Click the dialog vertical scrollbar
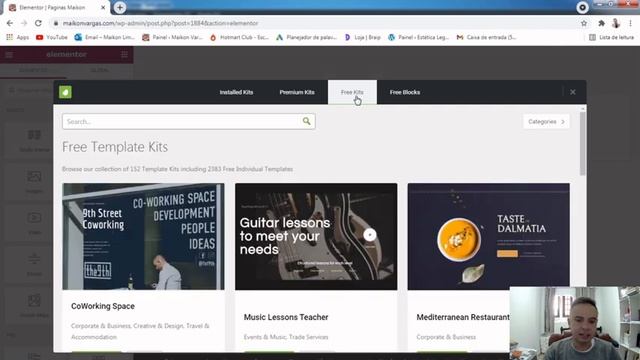Viewport: 640px width, 360px height. [582, 143]
